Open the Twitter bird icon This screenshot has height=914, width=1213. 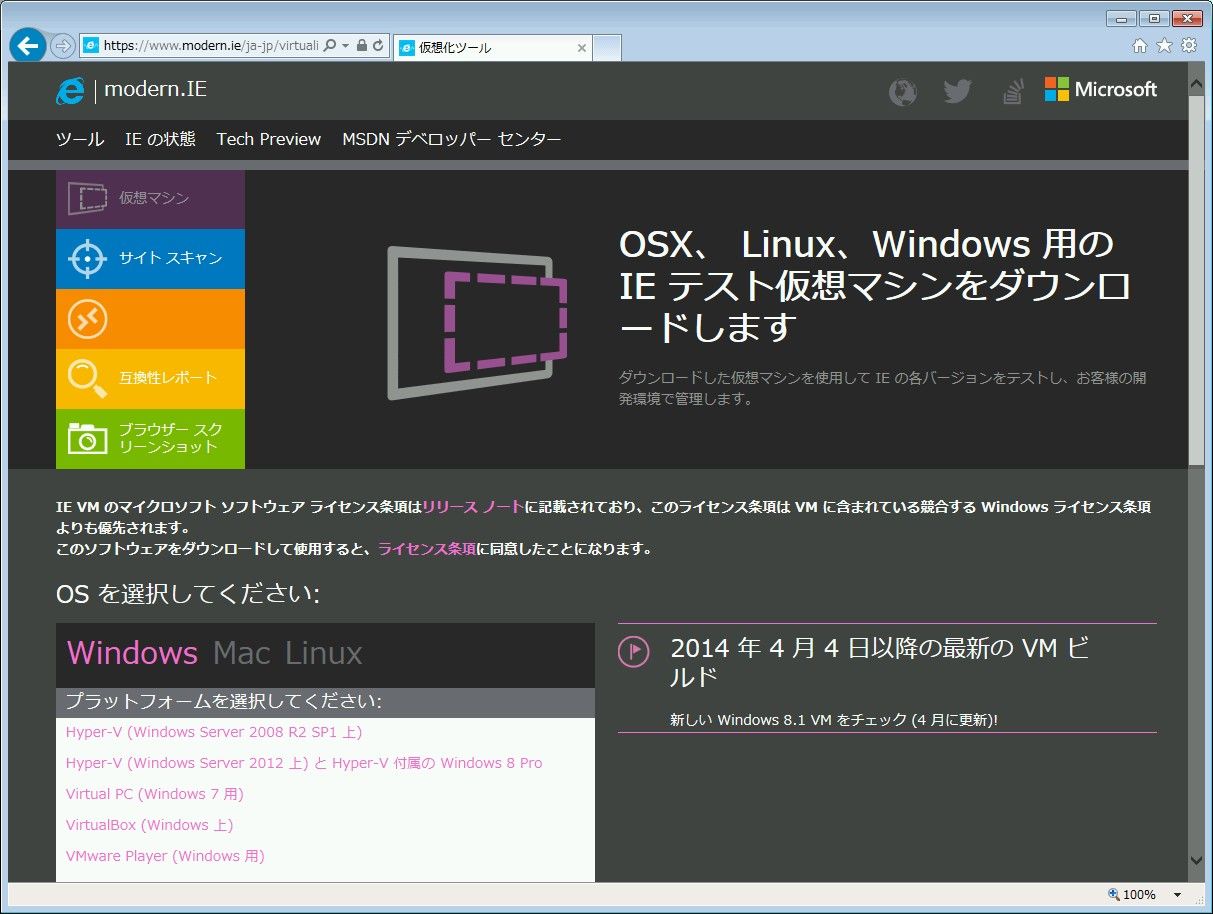point(957,91)
